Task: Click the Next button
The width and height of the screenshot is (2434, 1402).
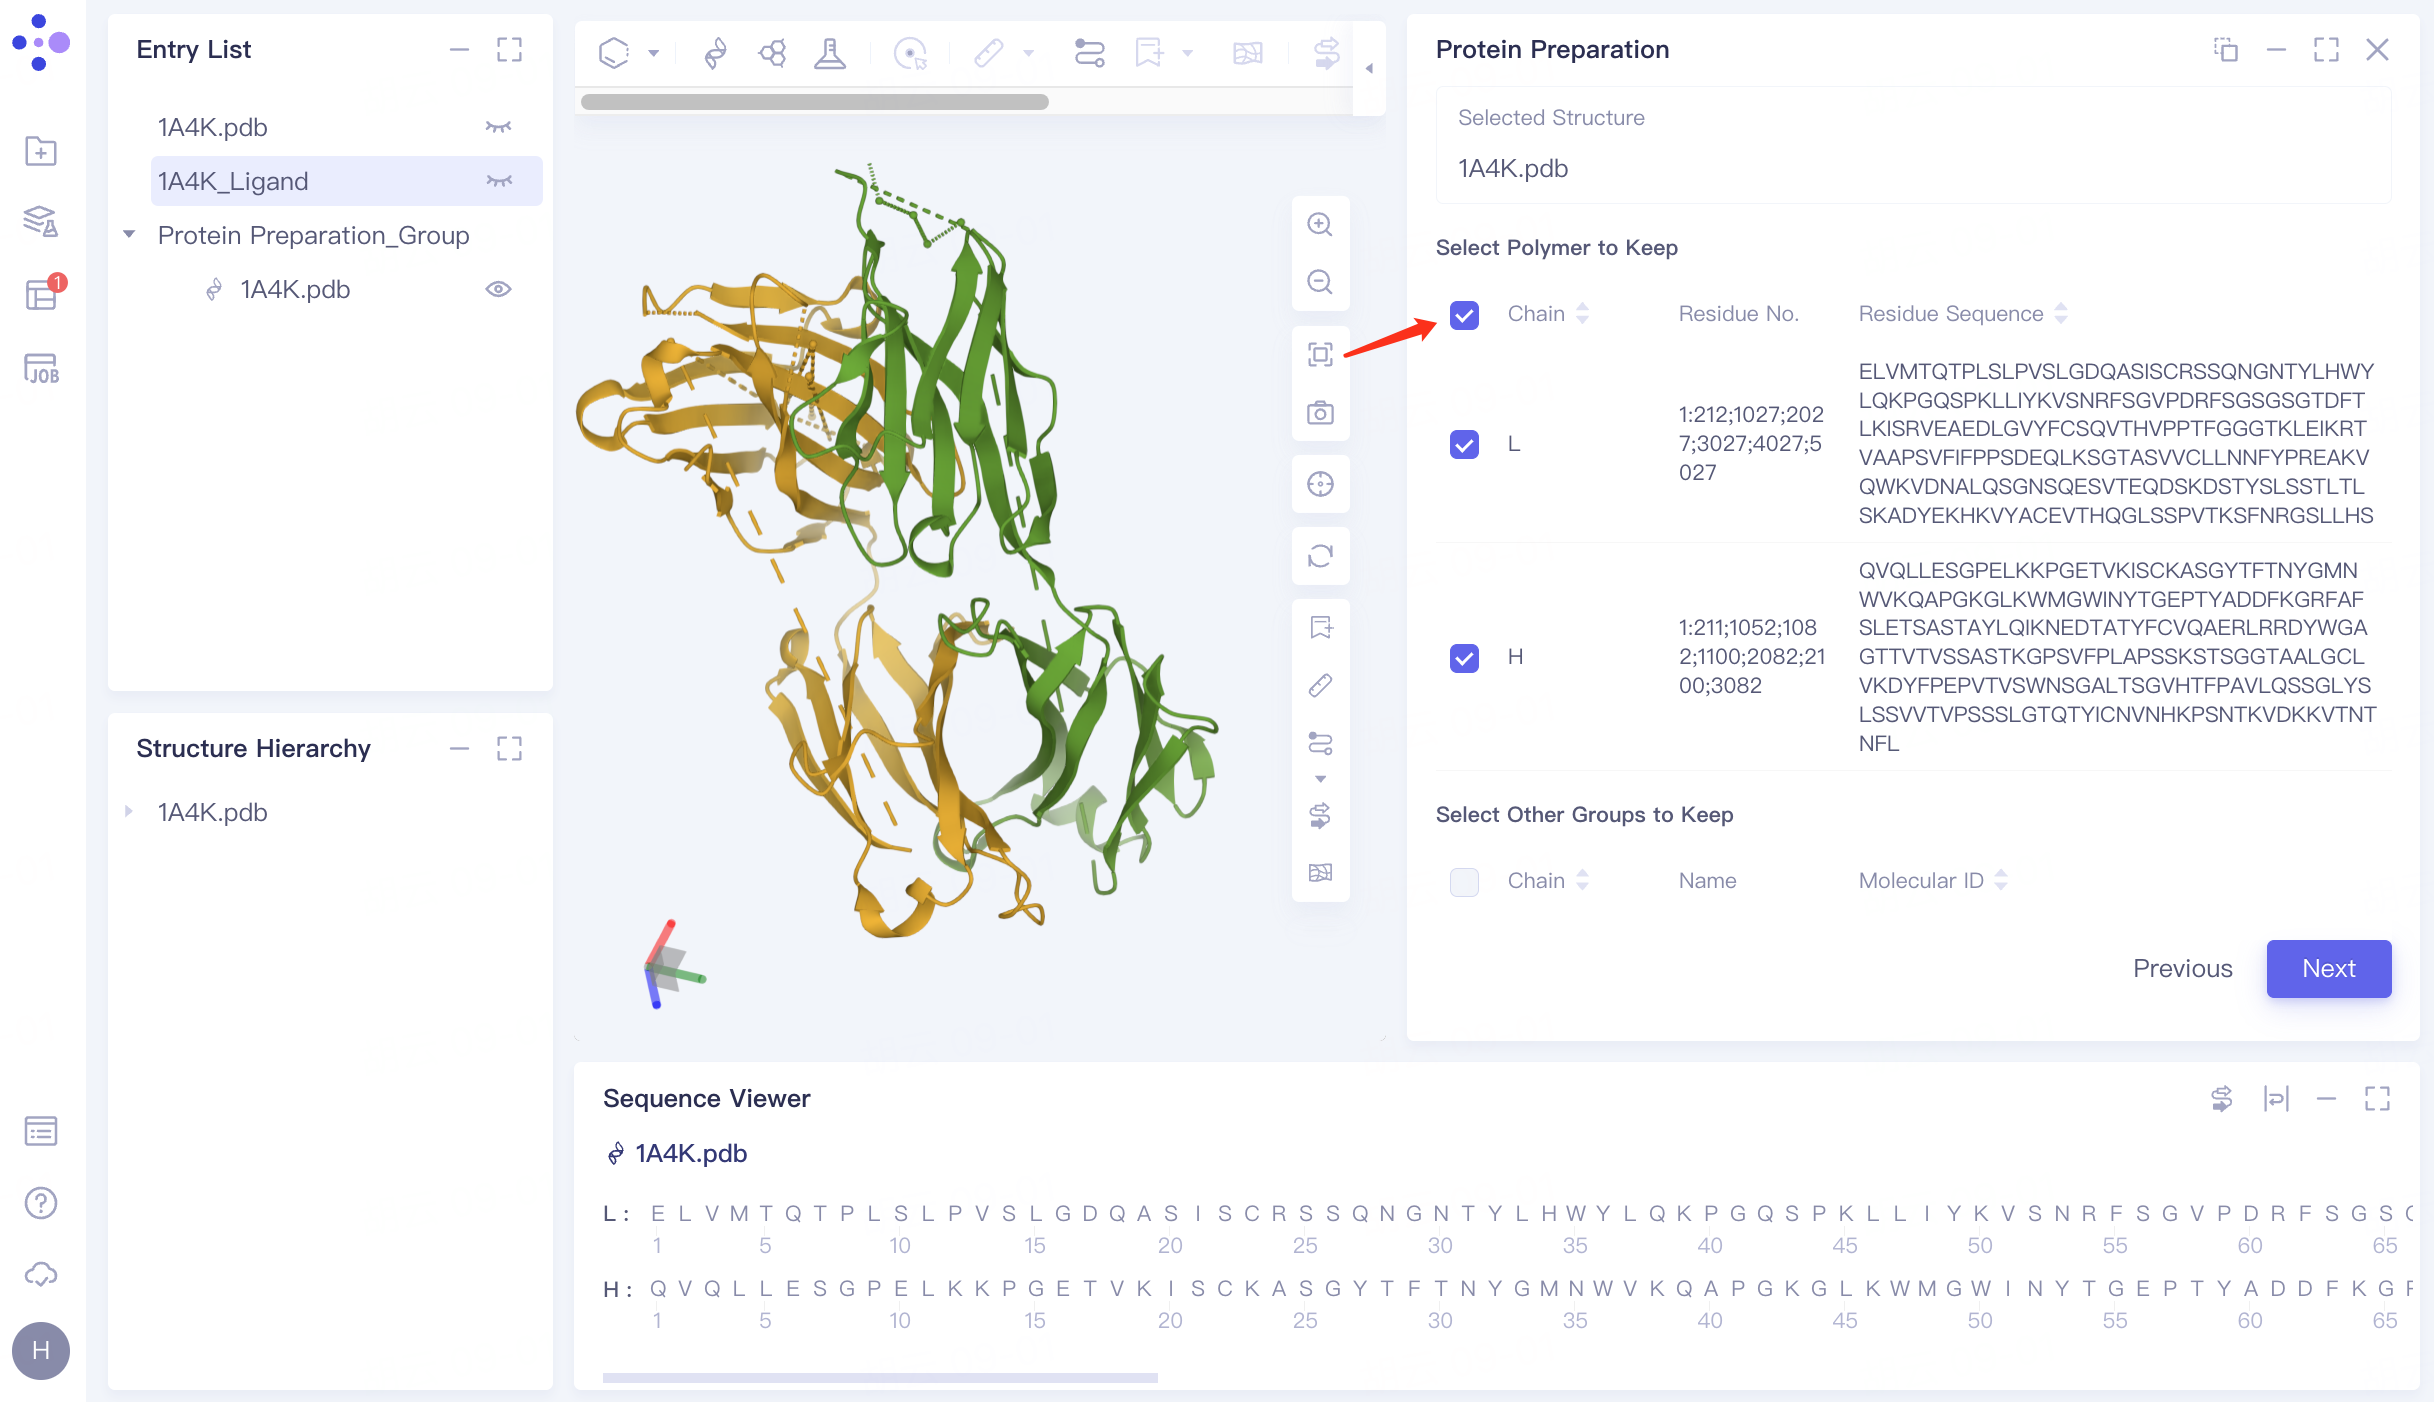Action: (2328, 968)
